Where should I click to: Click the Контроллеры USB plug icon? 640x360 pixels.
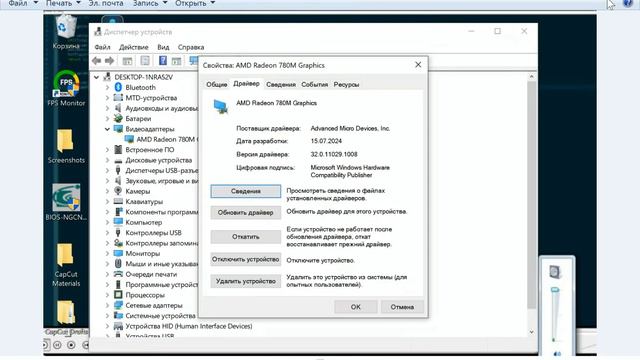[x=118, y=232]
